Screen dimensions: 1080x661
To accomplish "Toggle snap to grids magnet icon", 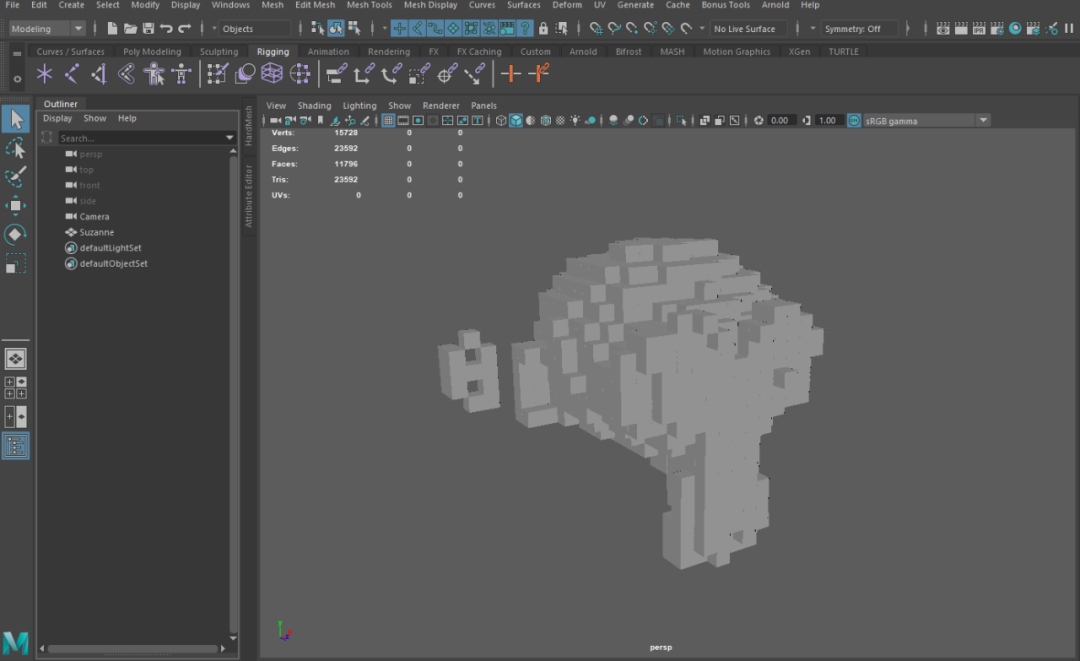I will coord(596,28).
